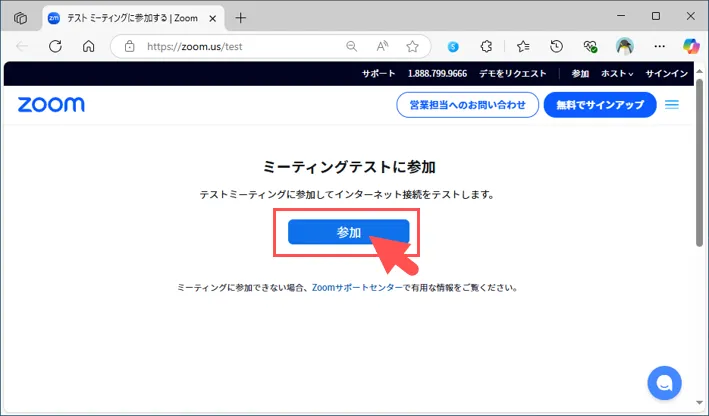Click 参加 in the top navigation bar
The image size is (709, 416).
pos(580,74)
